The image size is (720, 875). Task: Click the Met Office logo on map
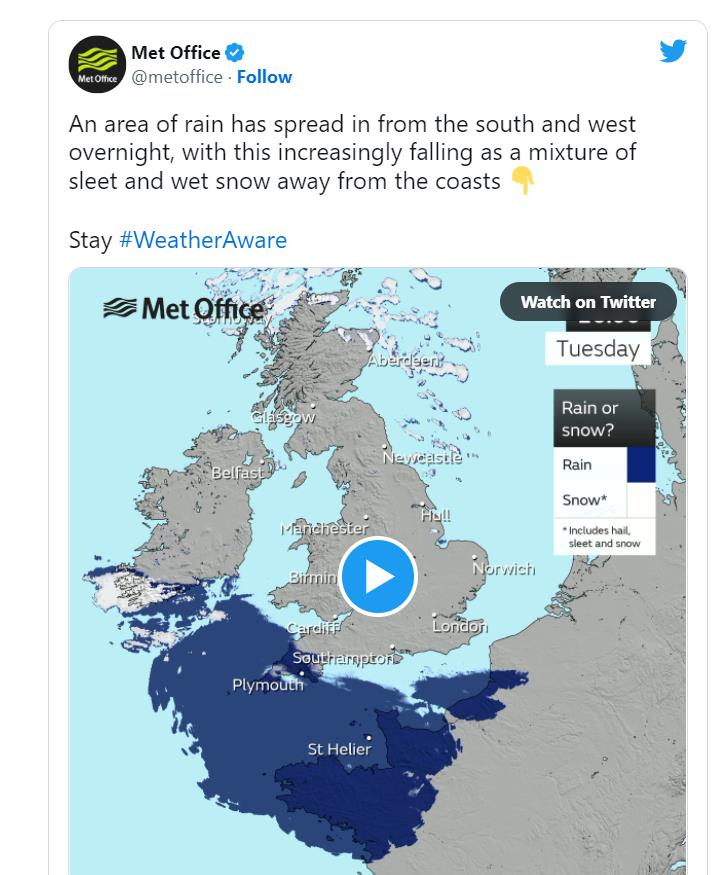click(184, 309)
